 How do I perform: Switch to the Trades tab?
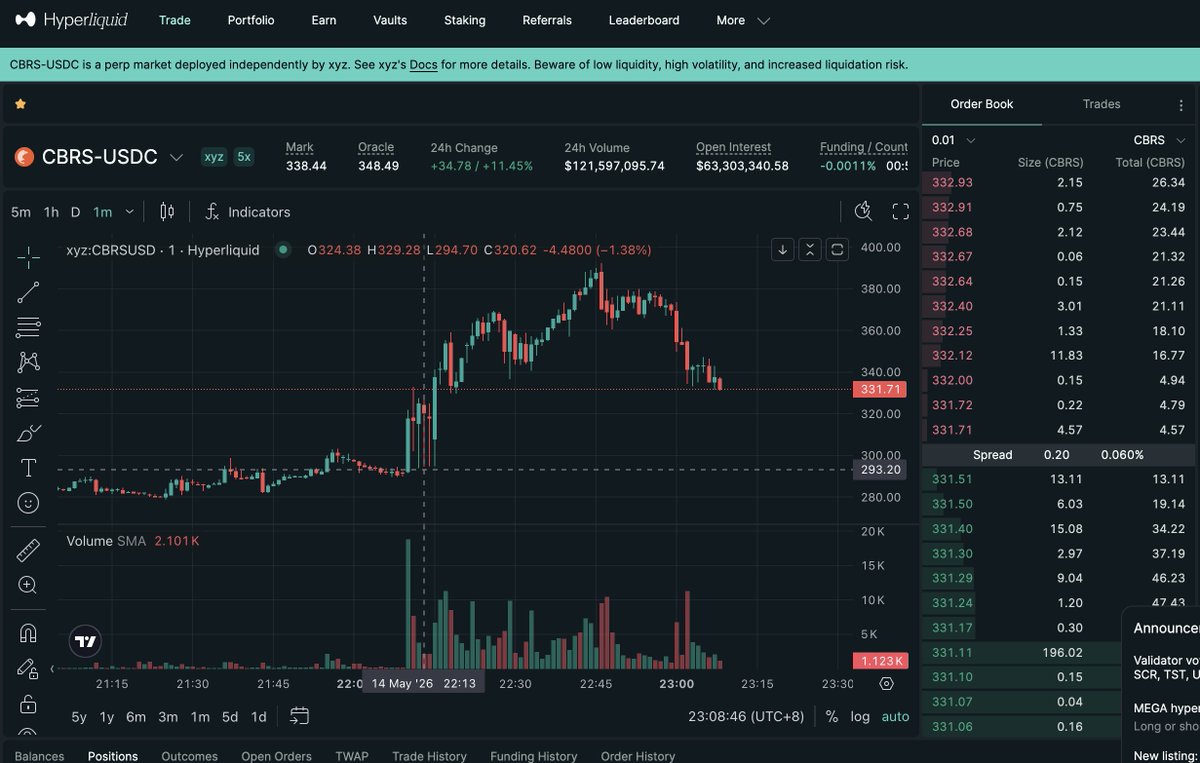point(1101,104)
